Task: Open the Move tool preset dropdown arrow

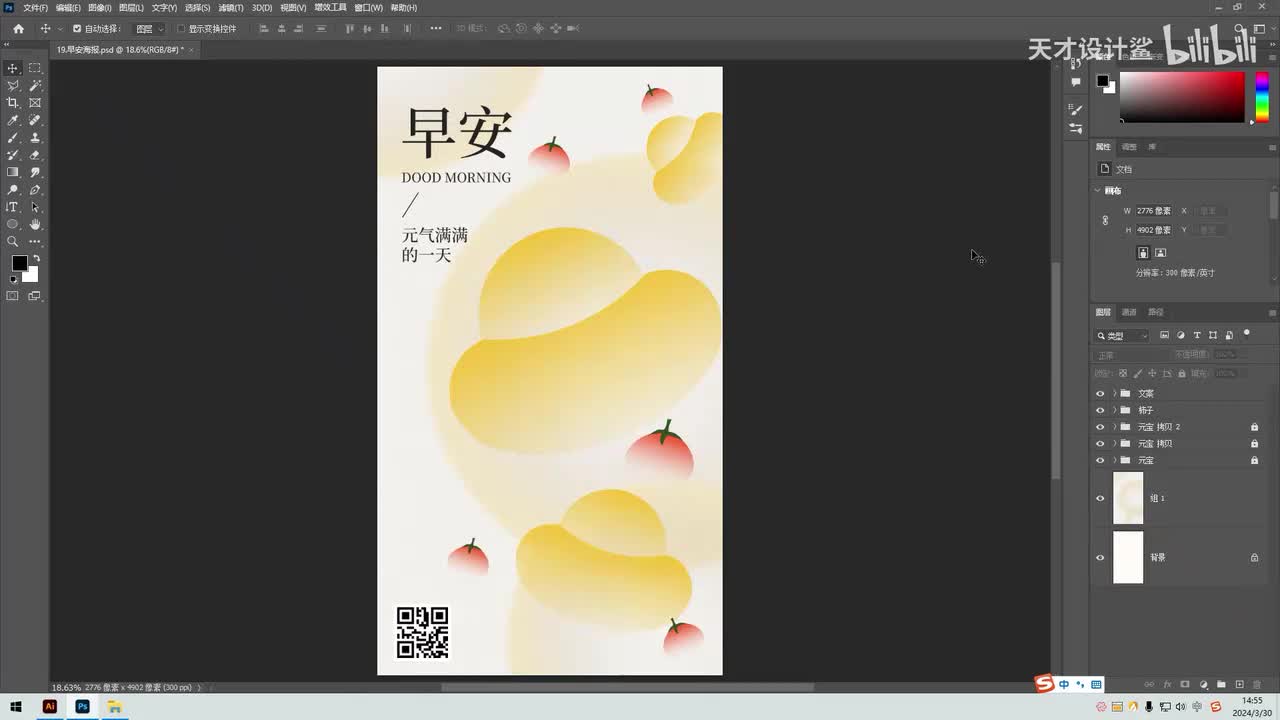Action: pos(60,29)
